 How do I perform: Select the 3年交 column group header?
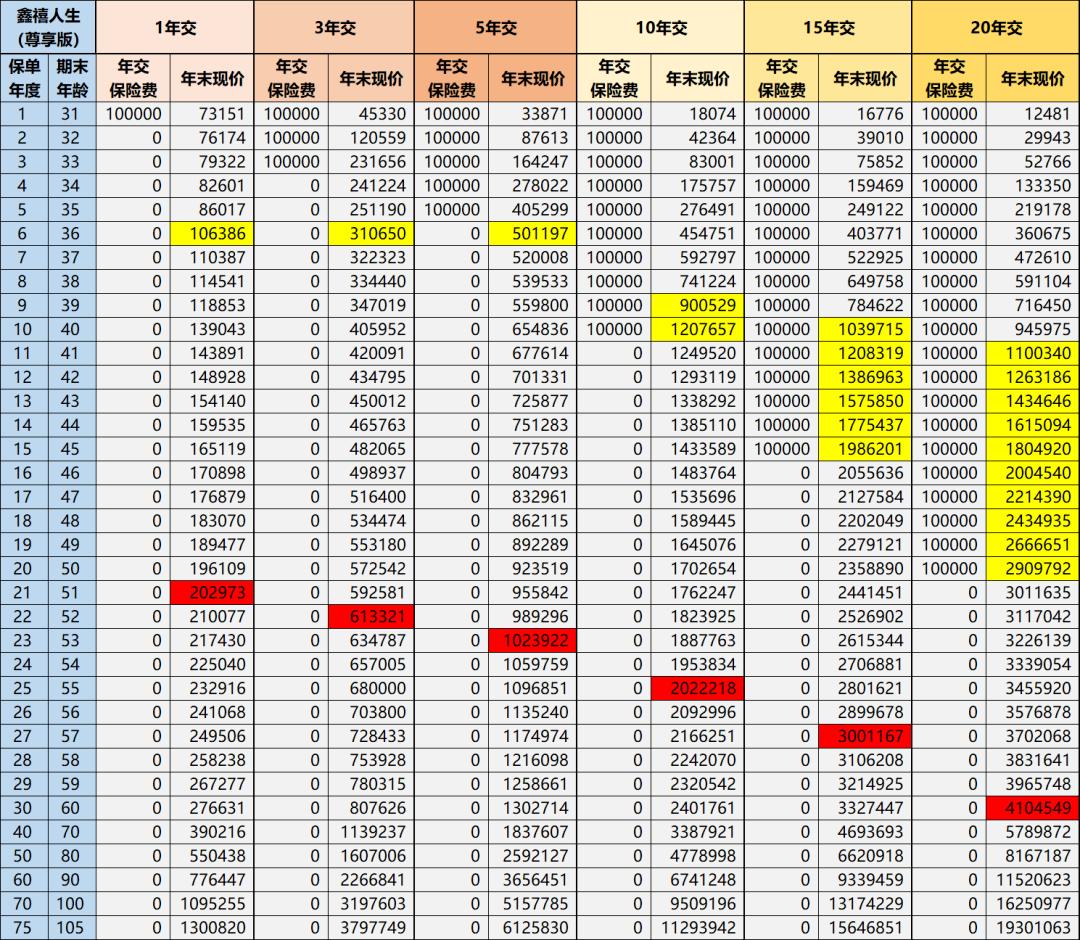click(334, 28)
